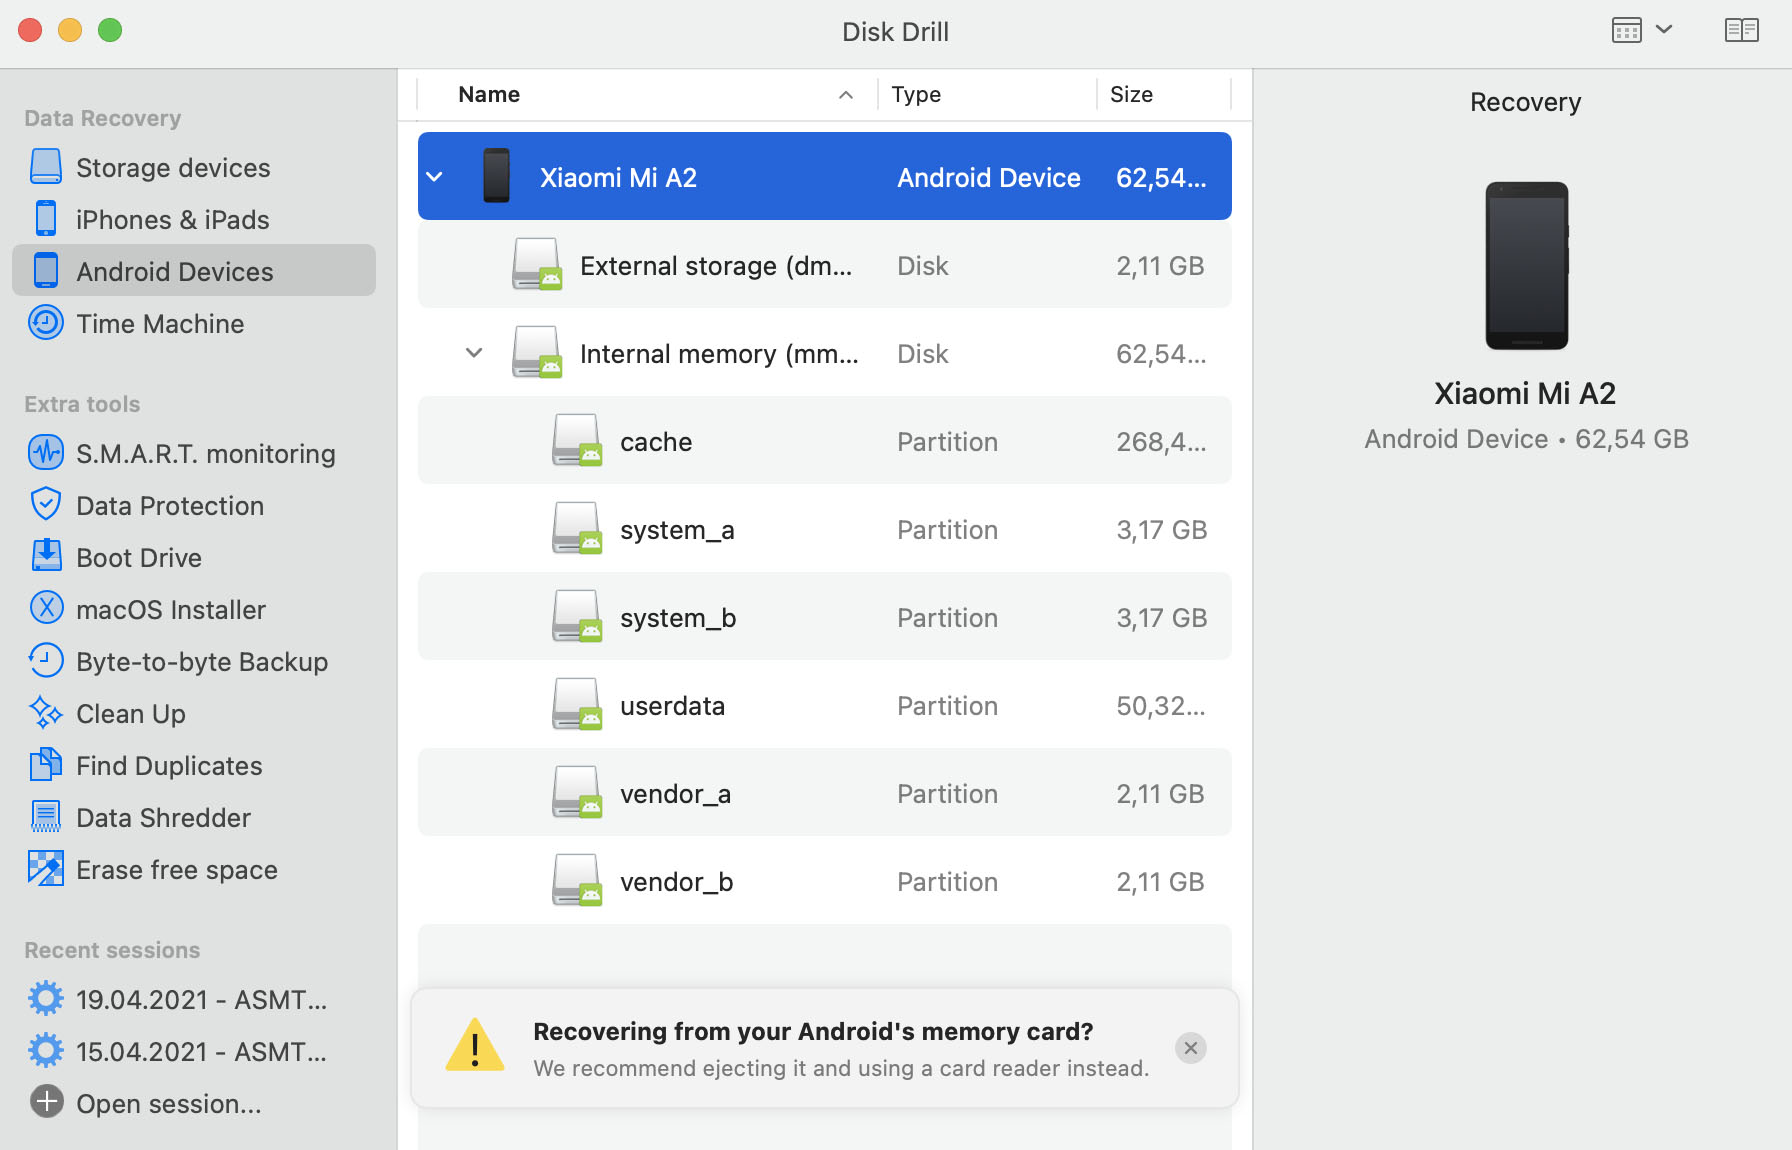Sort by the Type column header

click(916, 95)
